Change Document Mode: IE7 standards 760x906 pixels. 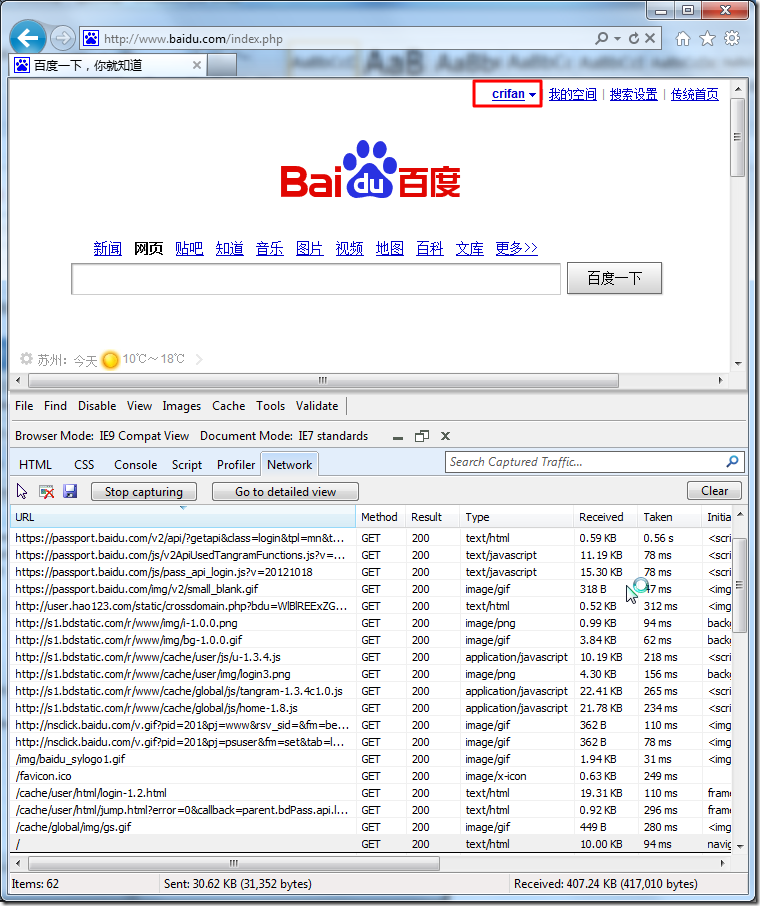click(284, 436)
